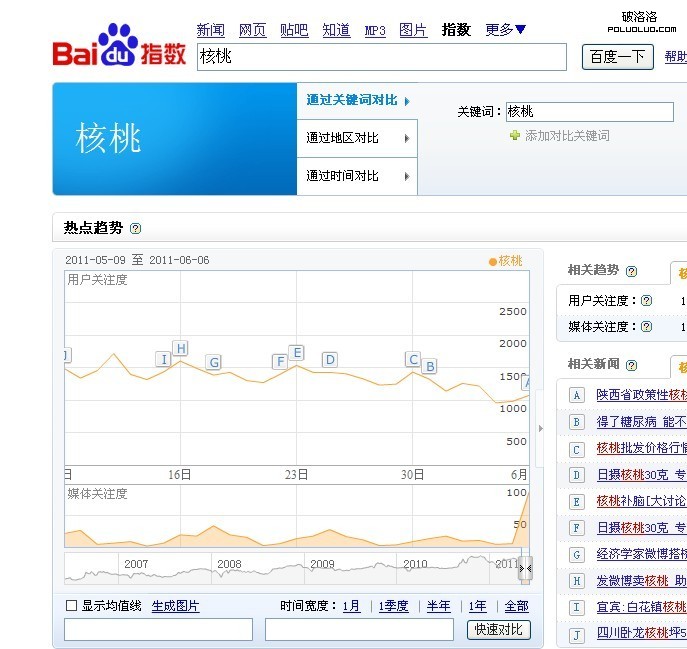Image resolution: width=687 pixels, height=649 pixels.
Task: Click letter A icon in news list
Action: click(576, 395)
